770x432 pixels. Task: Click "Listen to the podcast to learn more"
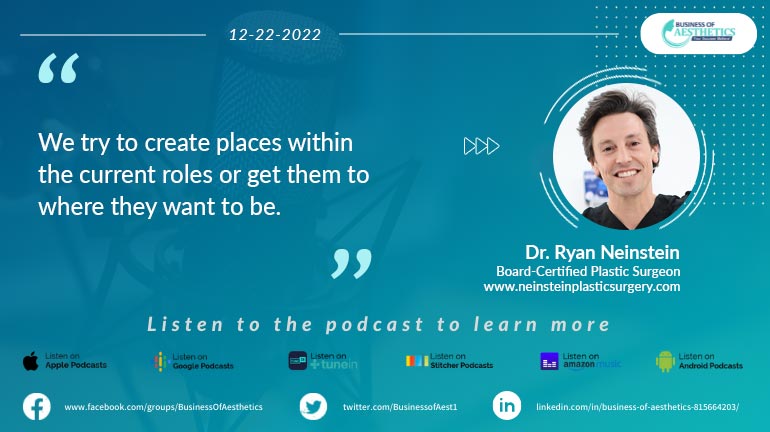click(378, 324)
